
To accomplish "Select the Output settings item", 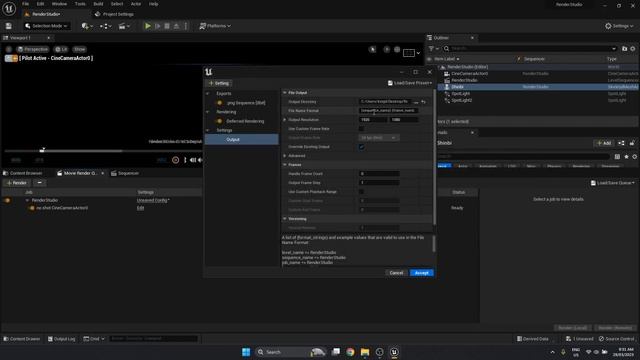I will pos(242,140).
